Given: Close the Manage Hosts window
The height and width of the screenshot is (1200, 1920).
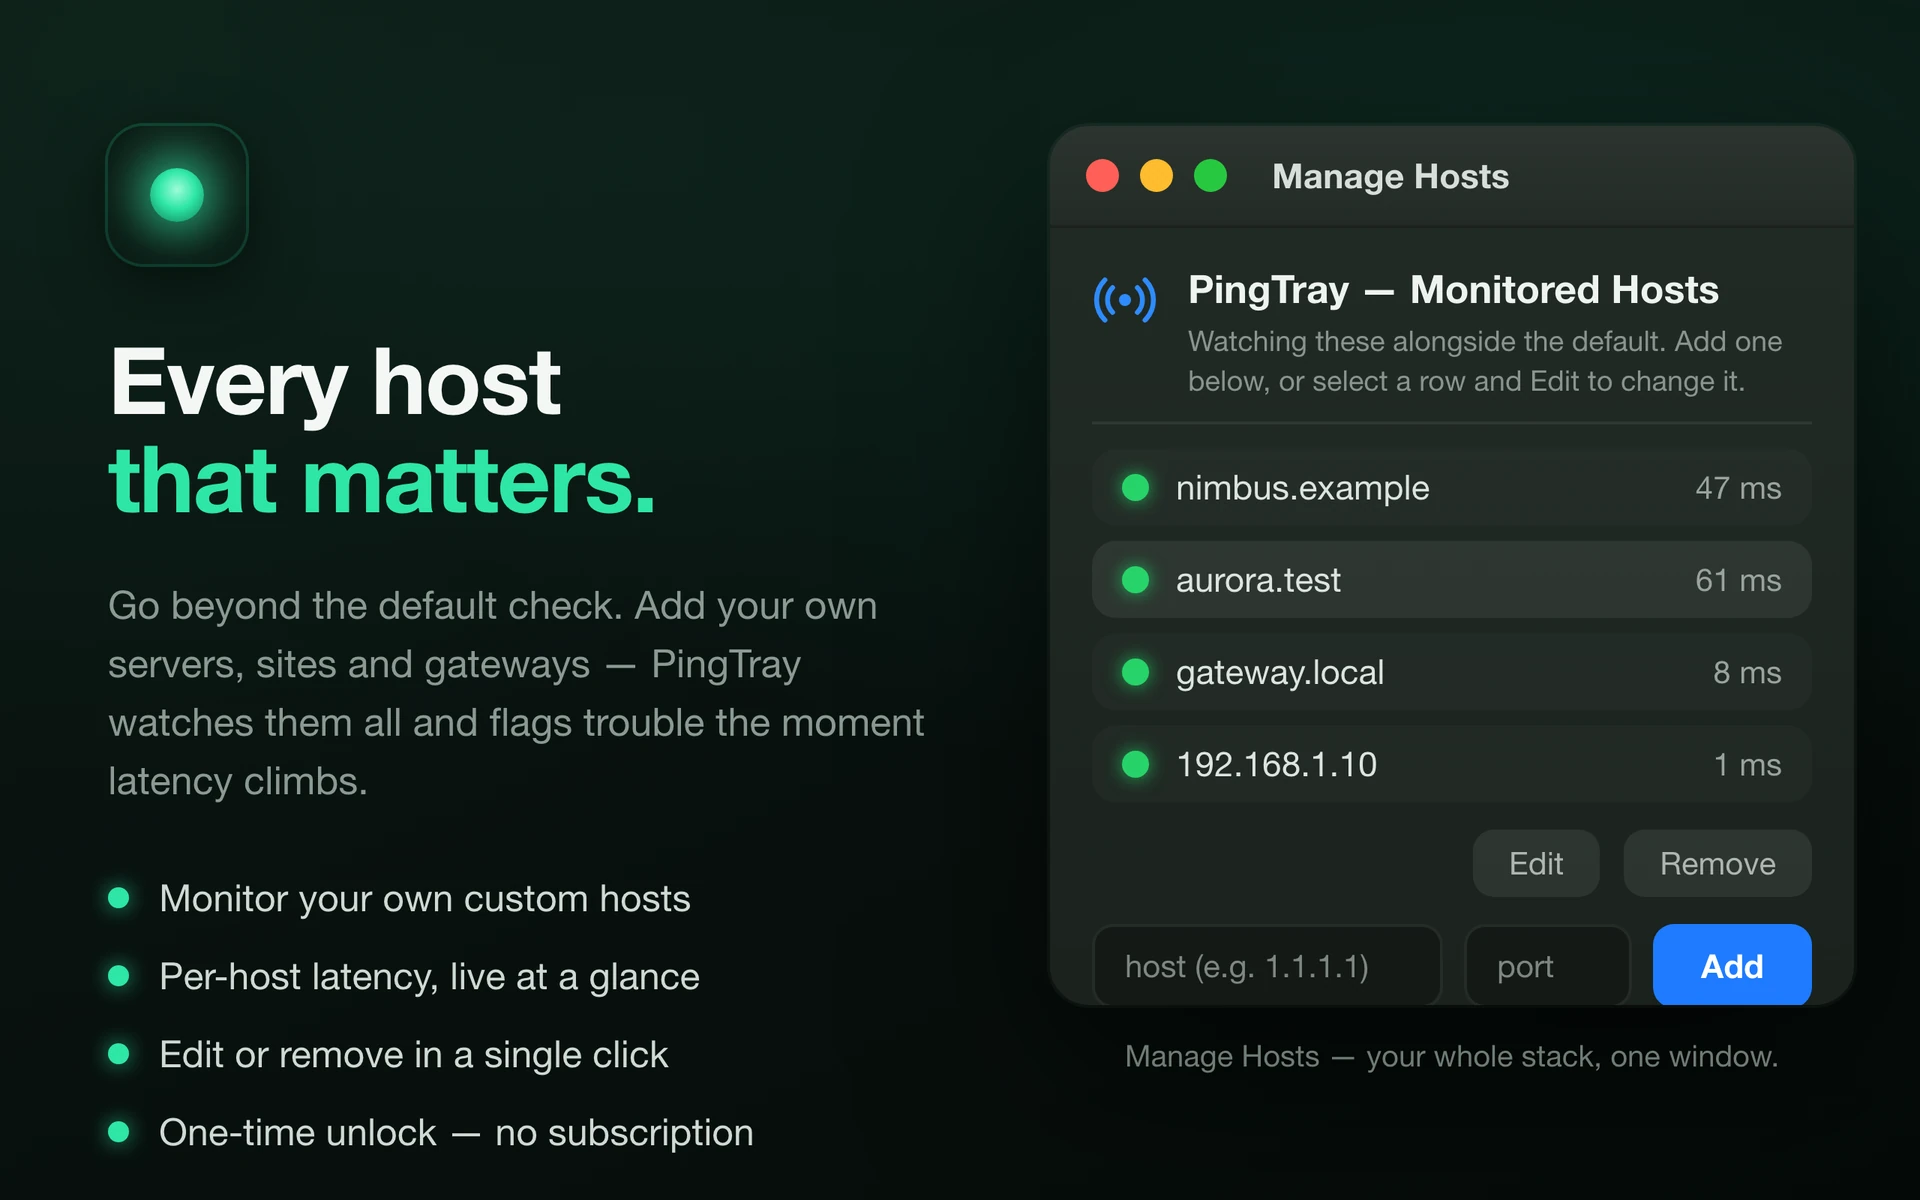Looking at the screenshot, I should tap(1102, 176).
